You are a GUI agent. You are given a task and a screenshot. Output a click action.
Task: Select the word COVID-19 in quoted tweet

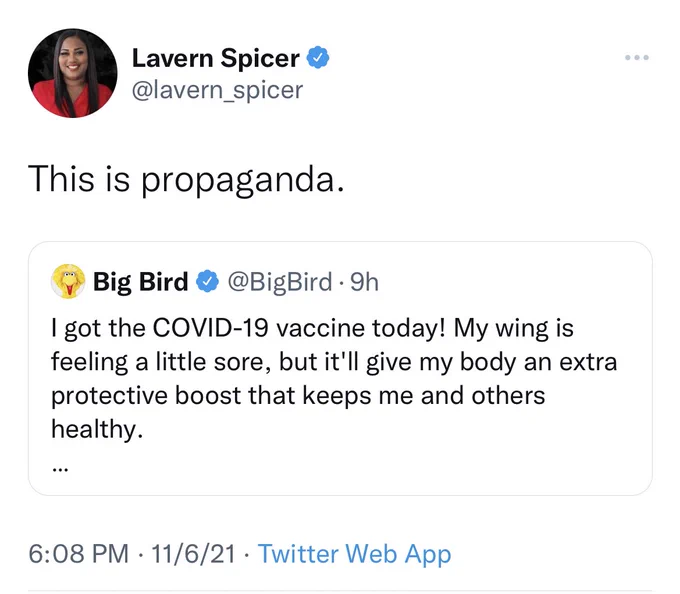tap(210, 328)
